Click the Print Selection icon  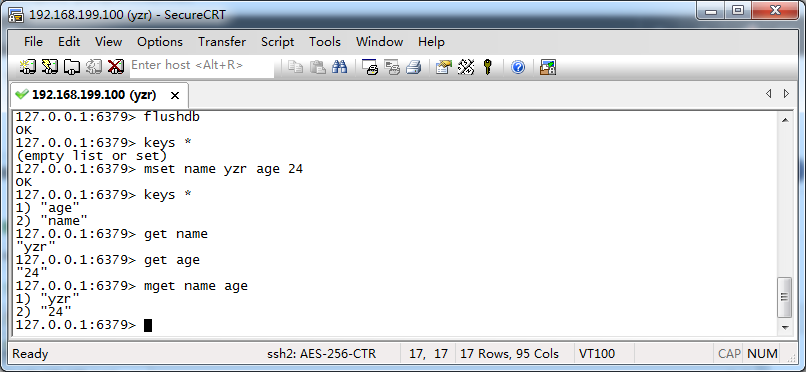pyautogui.click(x=392, y=67)
